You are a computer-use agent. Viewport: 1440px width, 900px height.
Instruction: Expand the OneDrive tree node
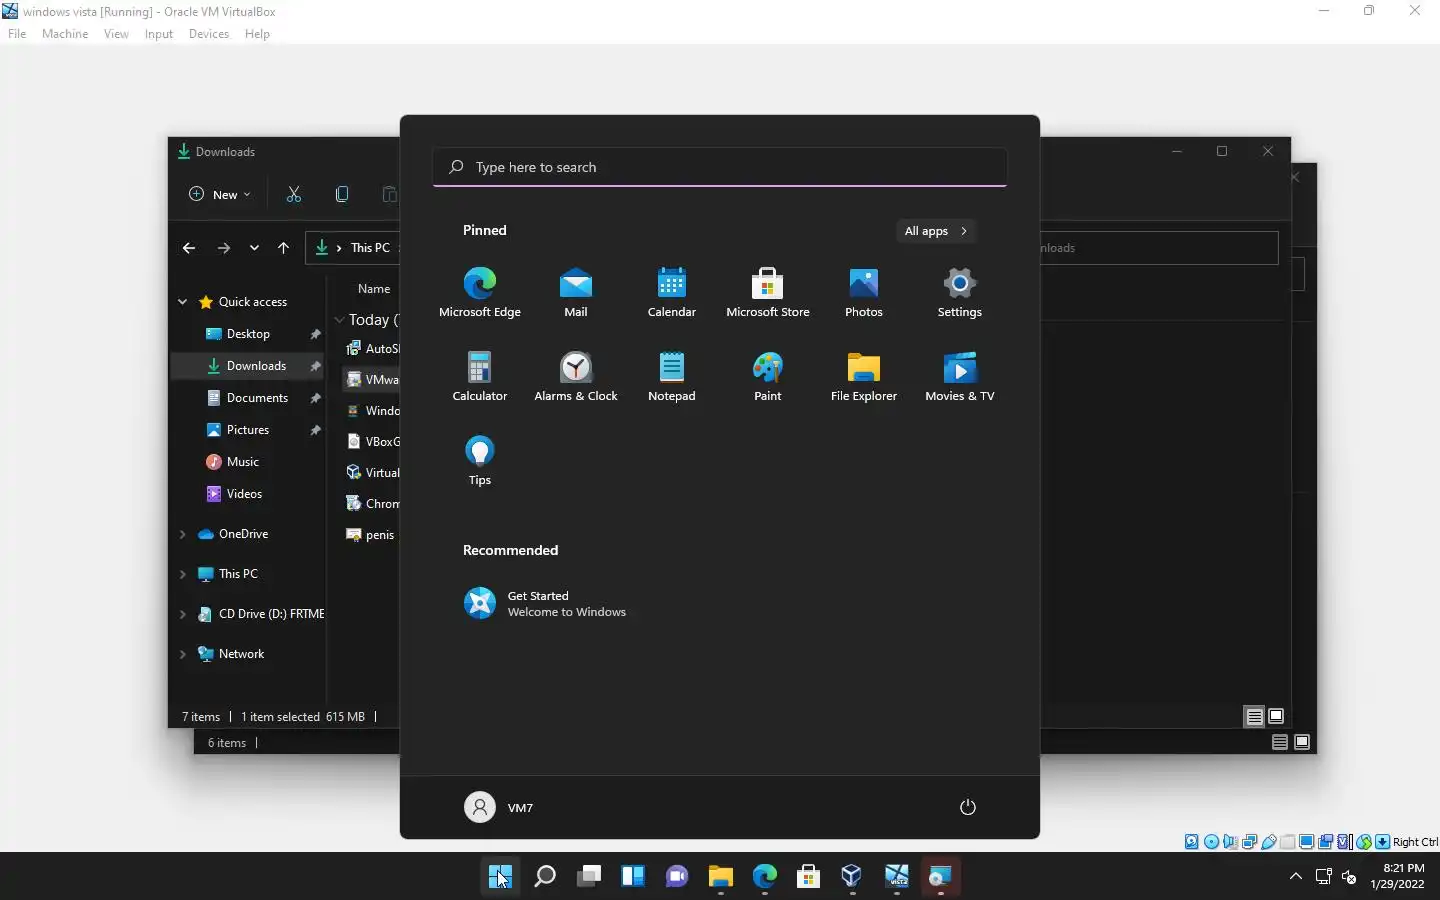point(182,534)
